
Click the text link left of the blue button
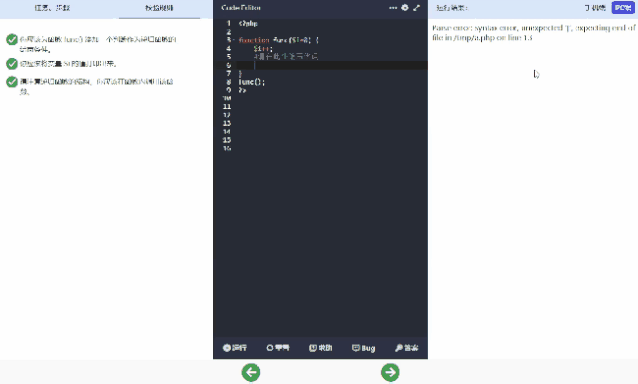(x=595, y=8)
